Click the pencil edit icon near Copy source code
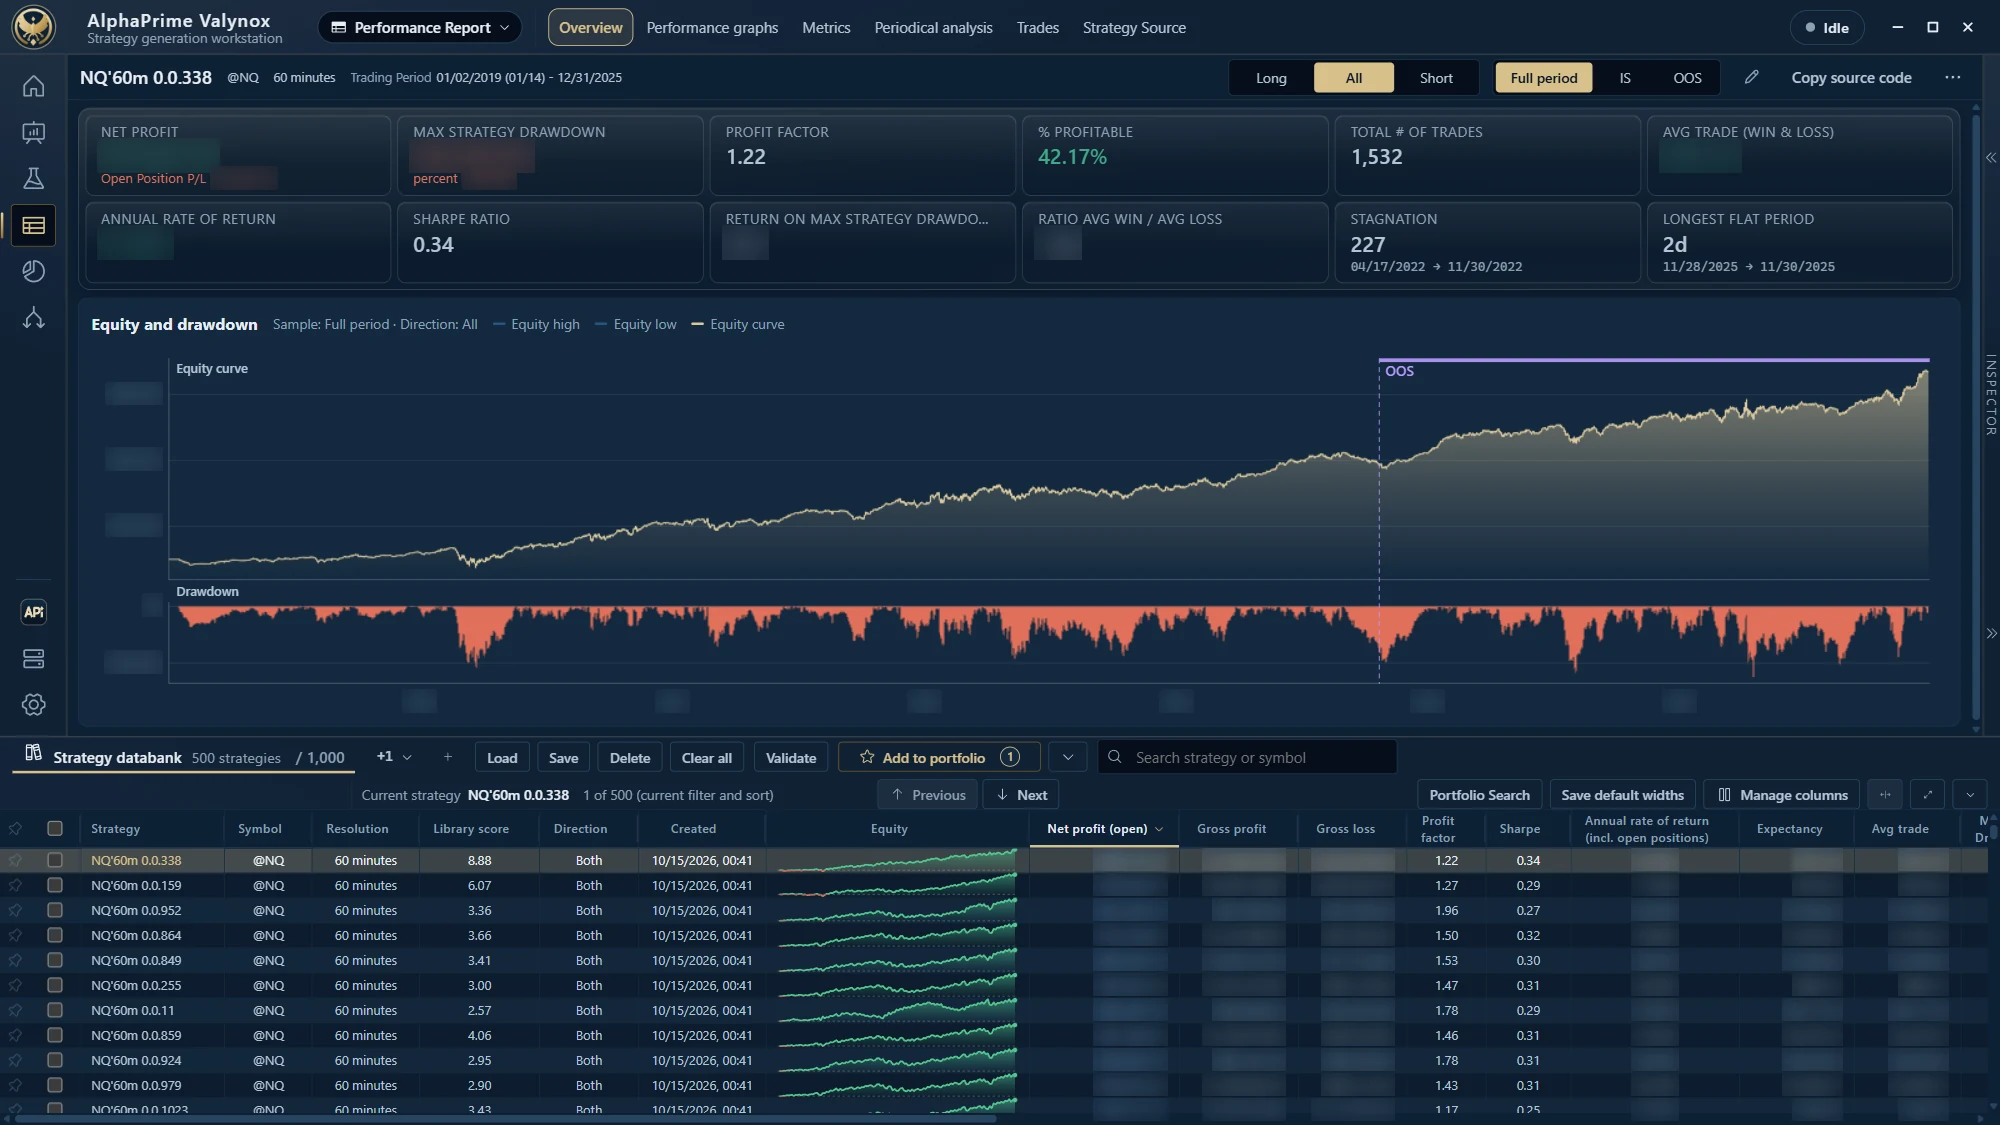The width and height of the screenshot is (2000, 1125). pos(1751,77)
